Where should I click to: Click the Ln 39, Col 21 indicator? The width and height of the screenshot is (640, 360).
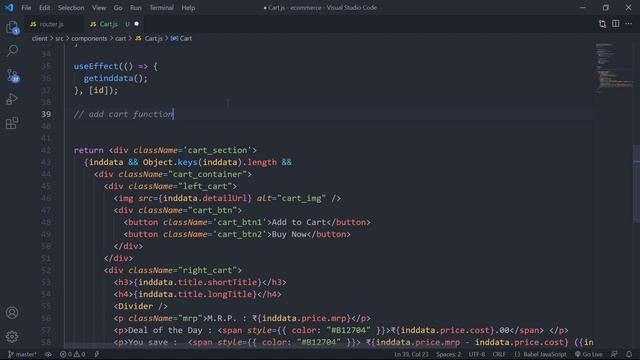[411, 354]
